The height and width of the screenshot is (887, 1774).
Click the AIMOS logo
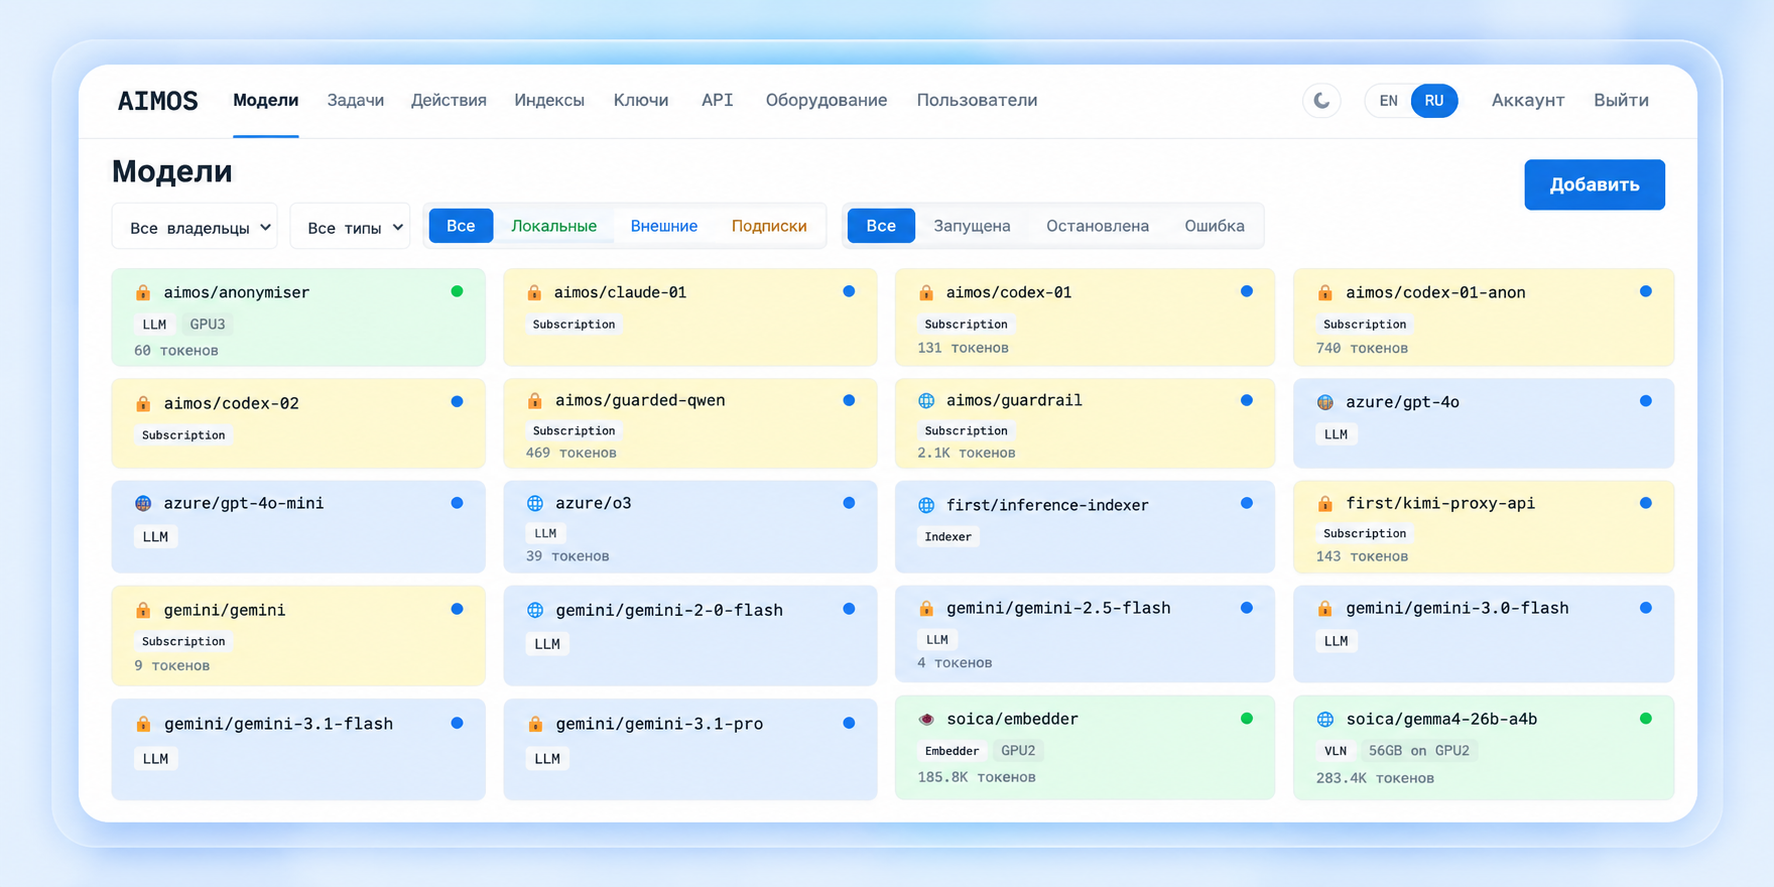pyautogui.click(x=158, y=101)
